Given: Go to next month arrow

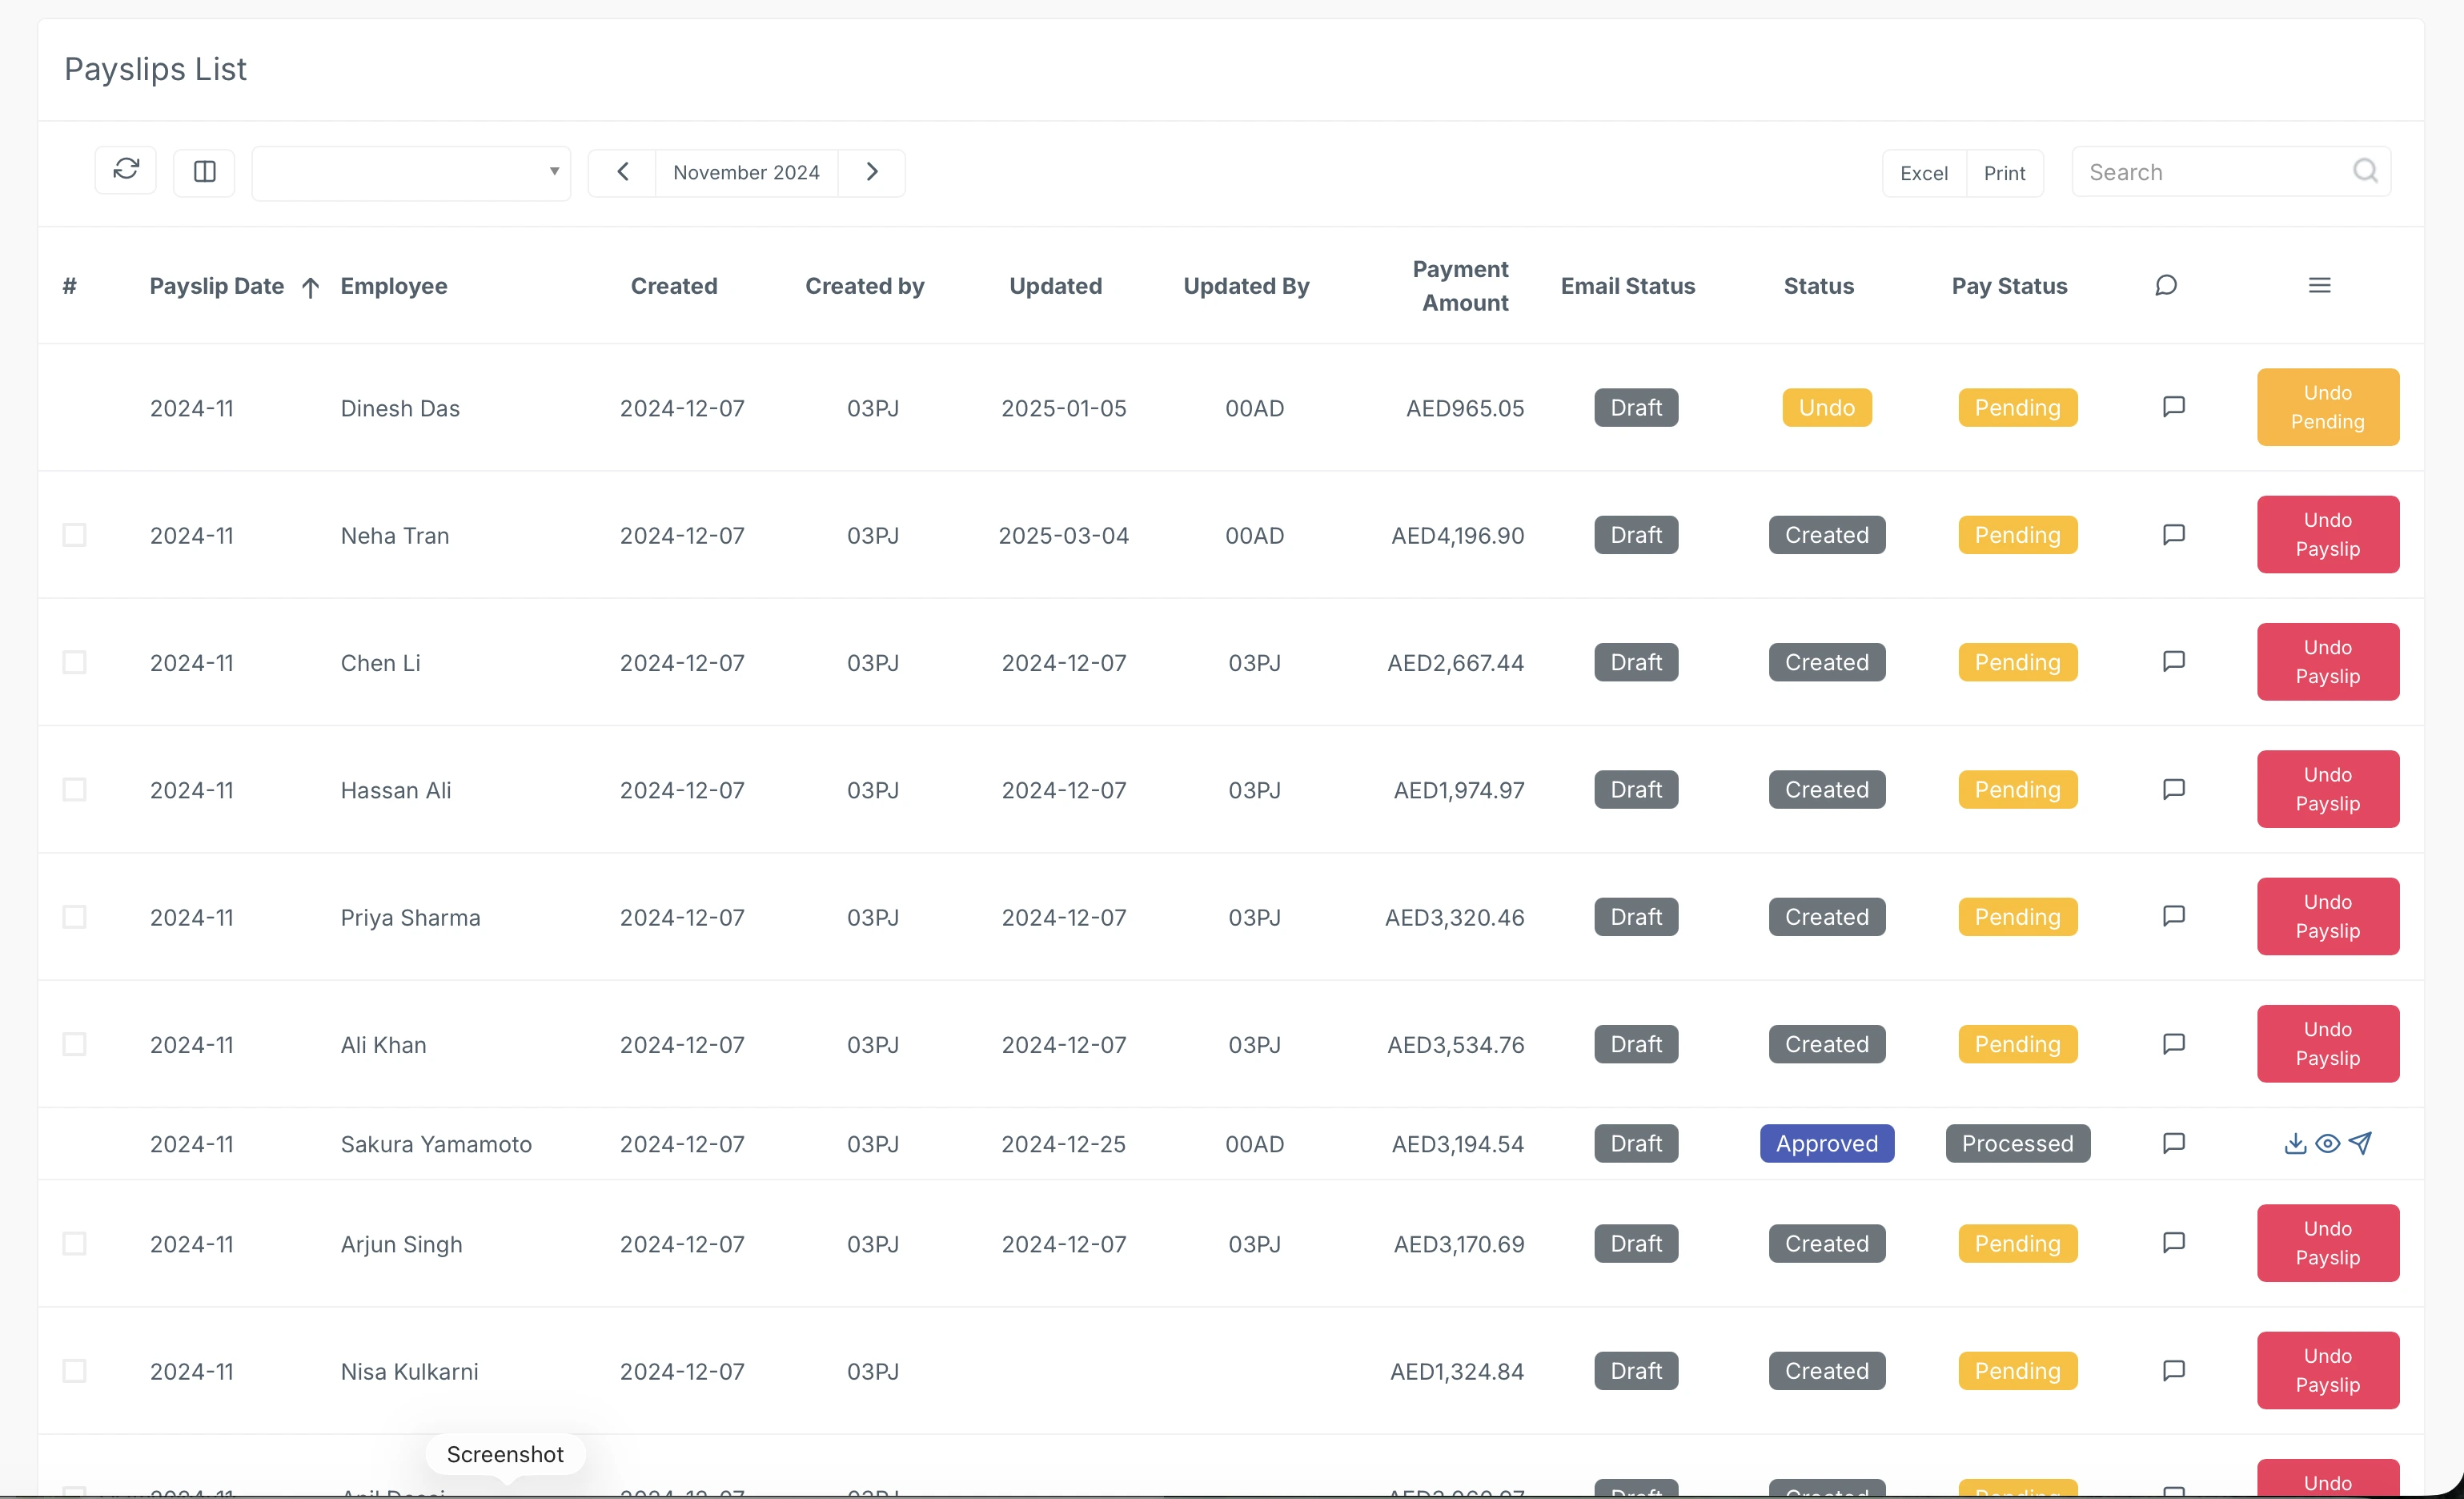Looking at the screenshot, I should click(x=872, y=172).
